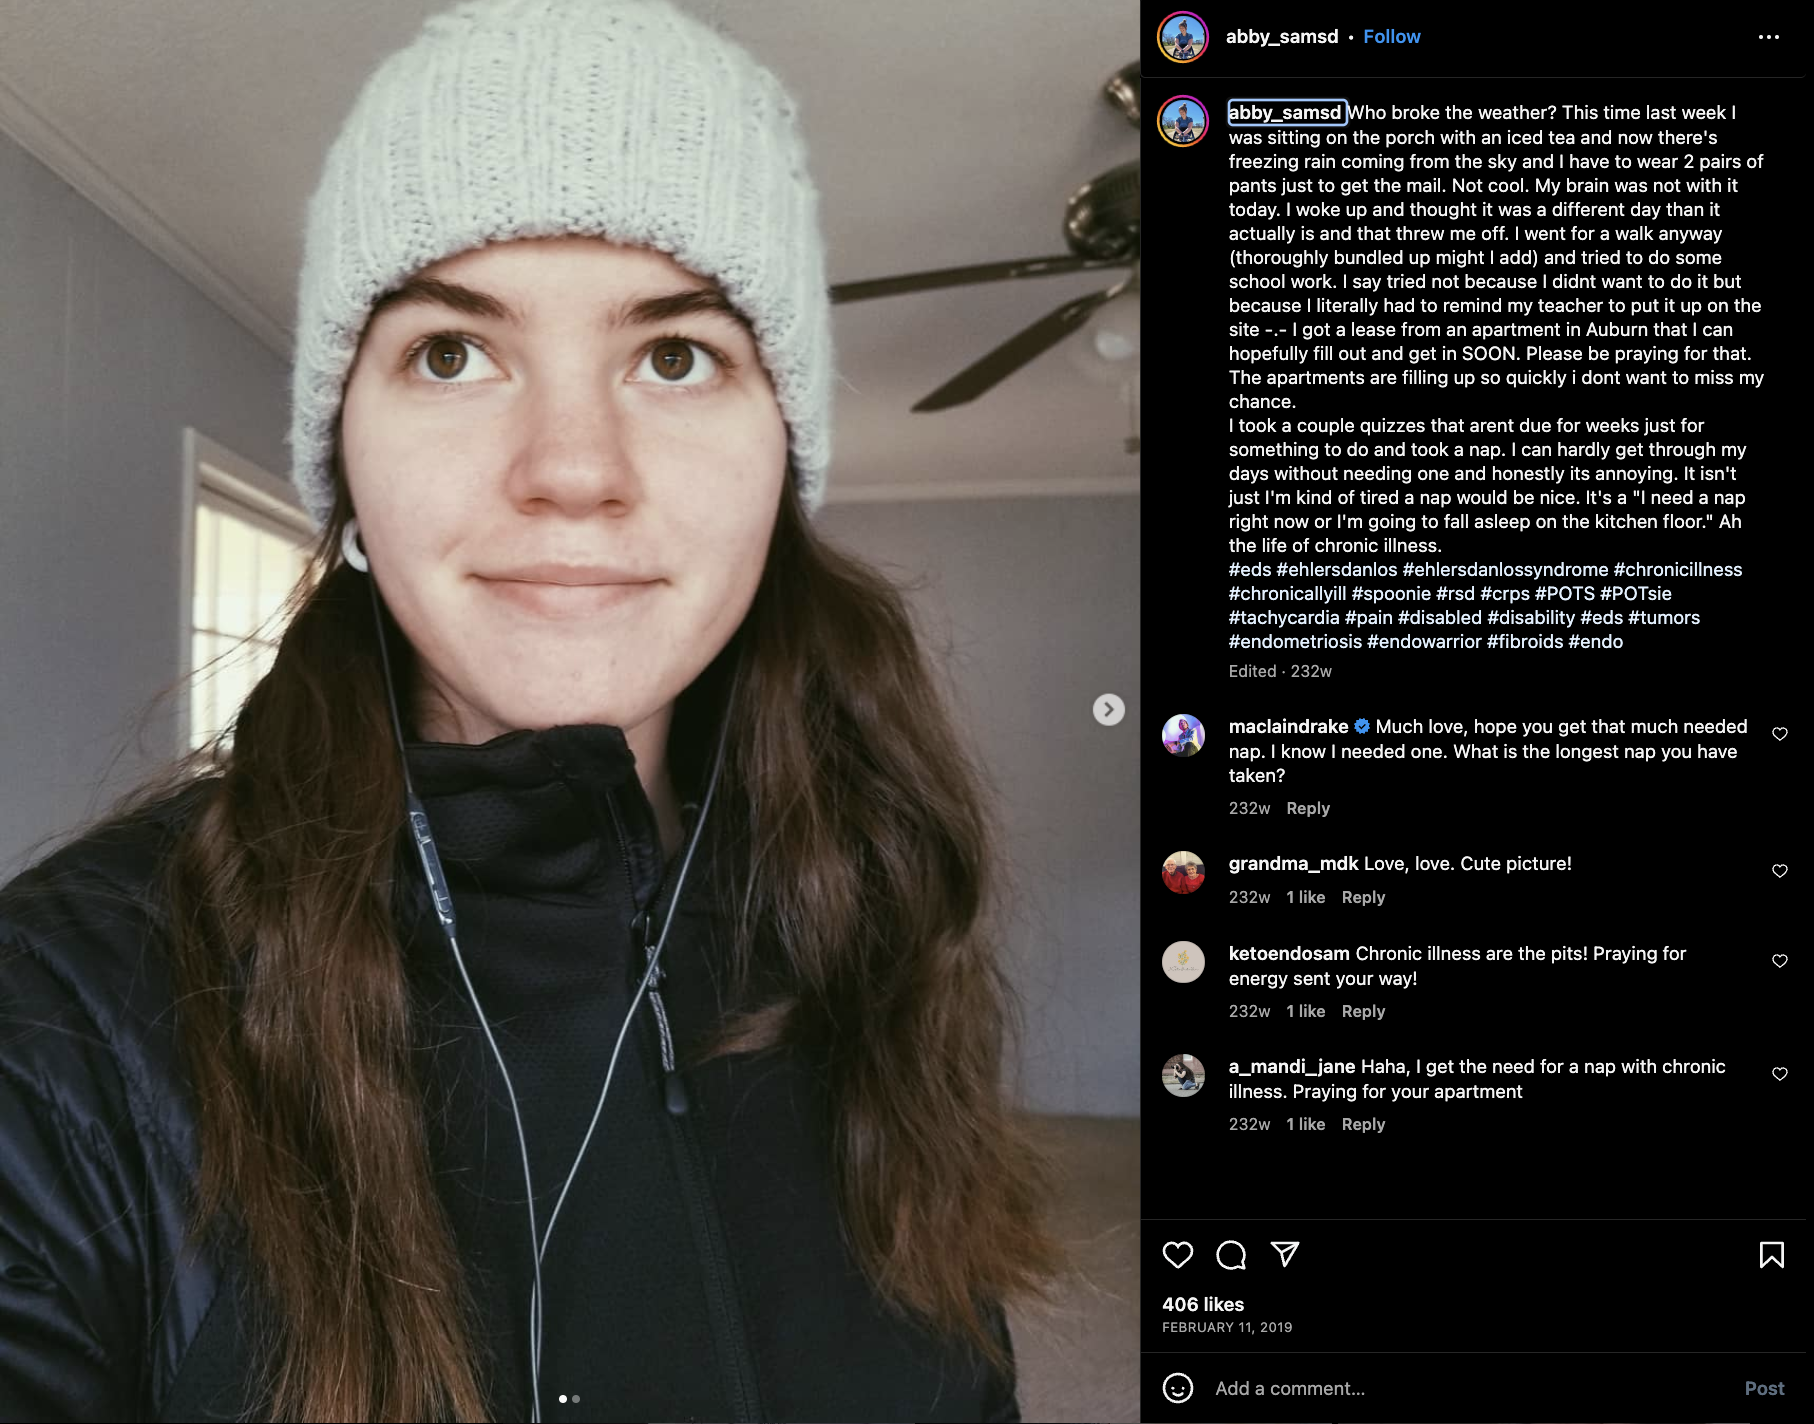Open emoji picker smiley icon

pos(1178,1388)
